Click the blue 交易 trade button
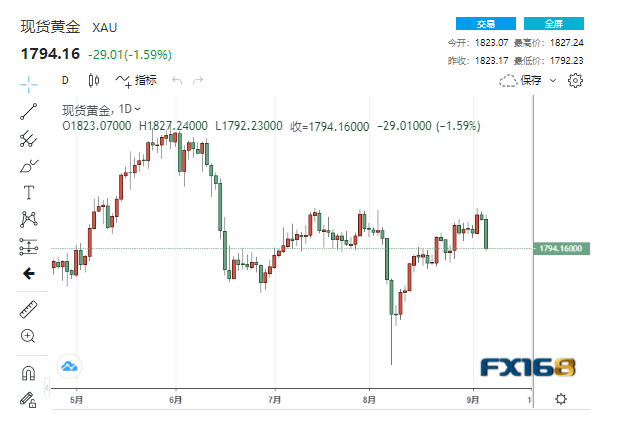 [484, 23]
